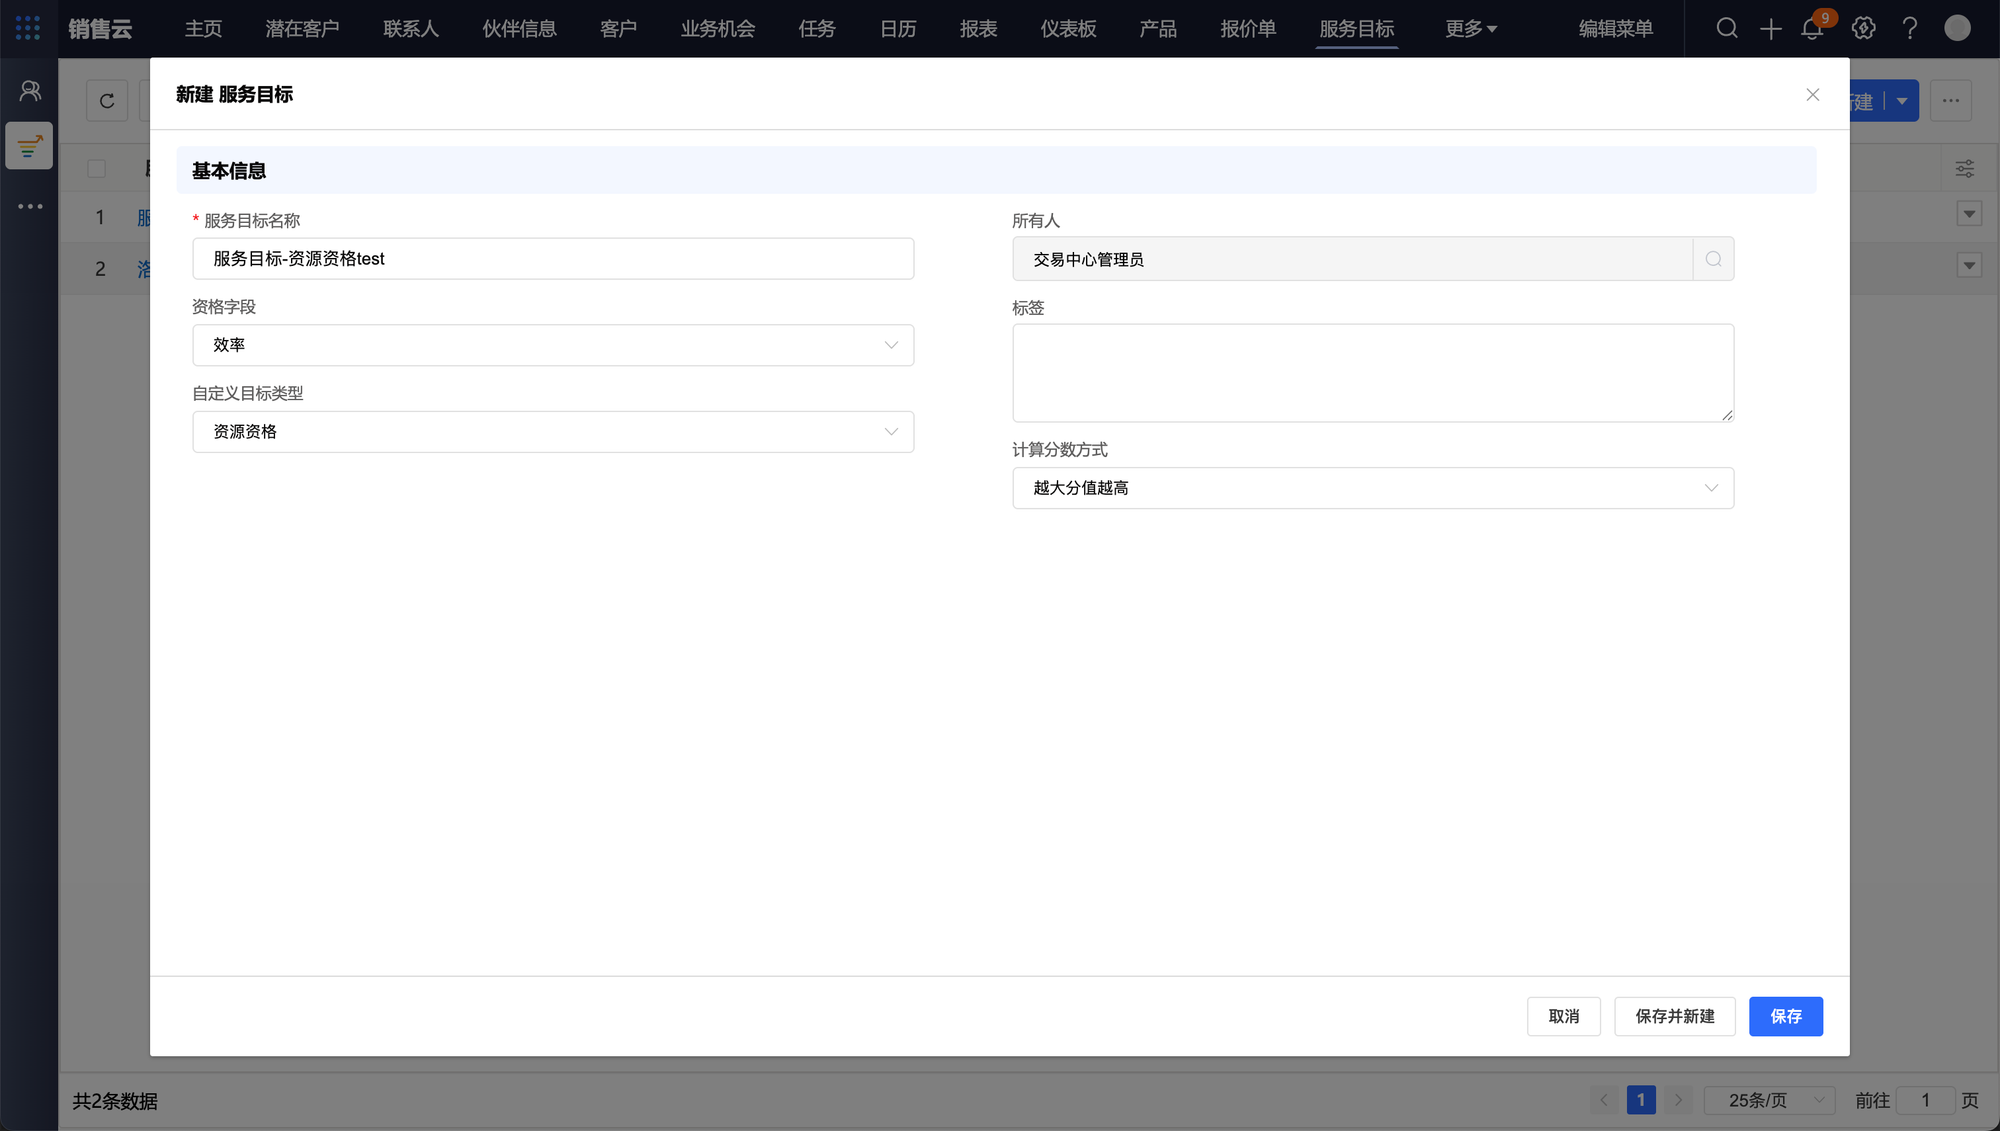Toggle the select-all checkbox in list header
The width and height of the screenshot is (2000, 1131).
pyautogui.click(x=96, y=169)
